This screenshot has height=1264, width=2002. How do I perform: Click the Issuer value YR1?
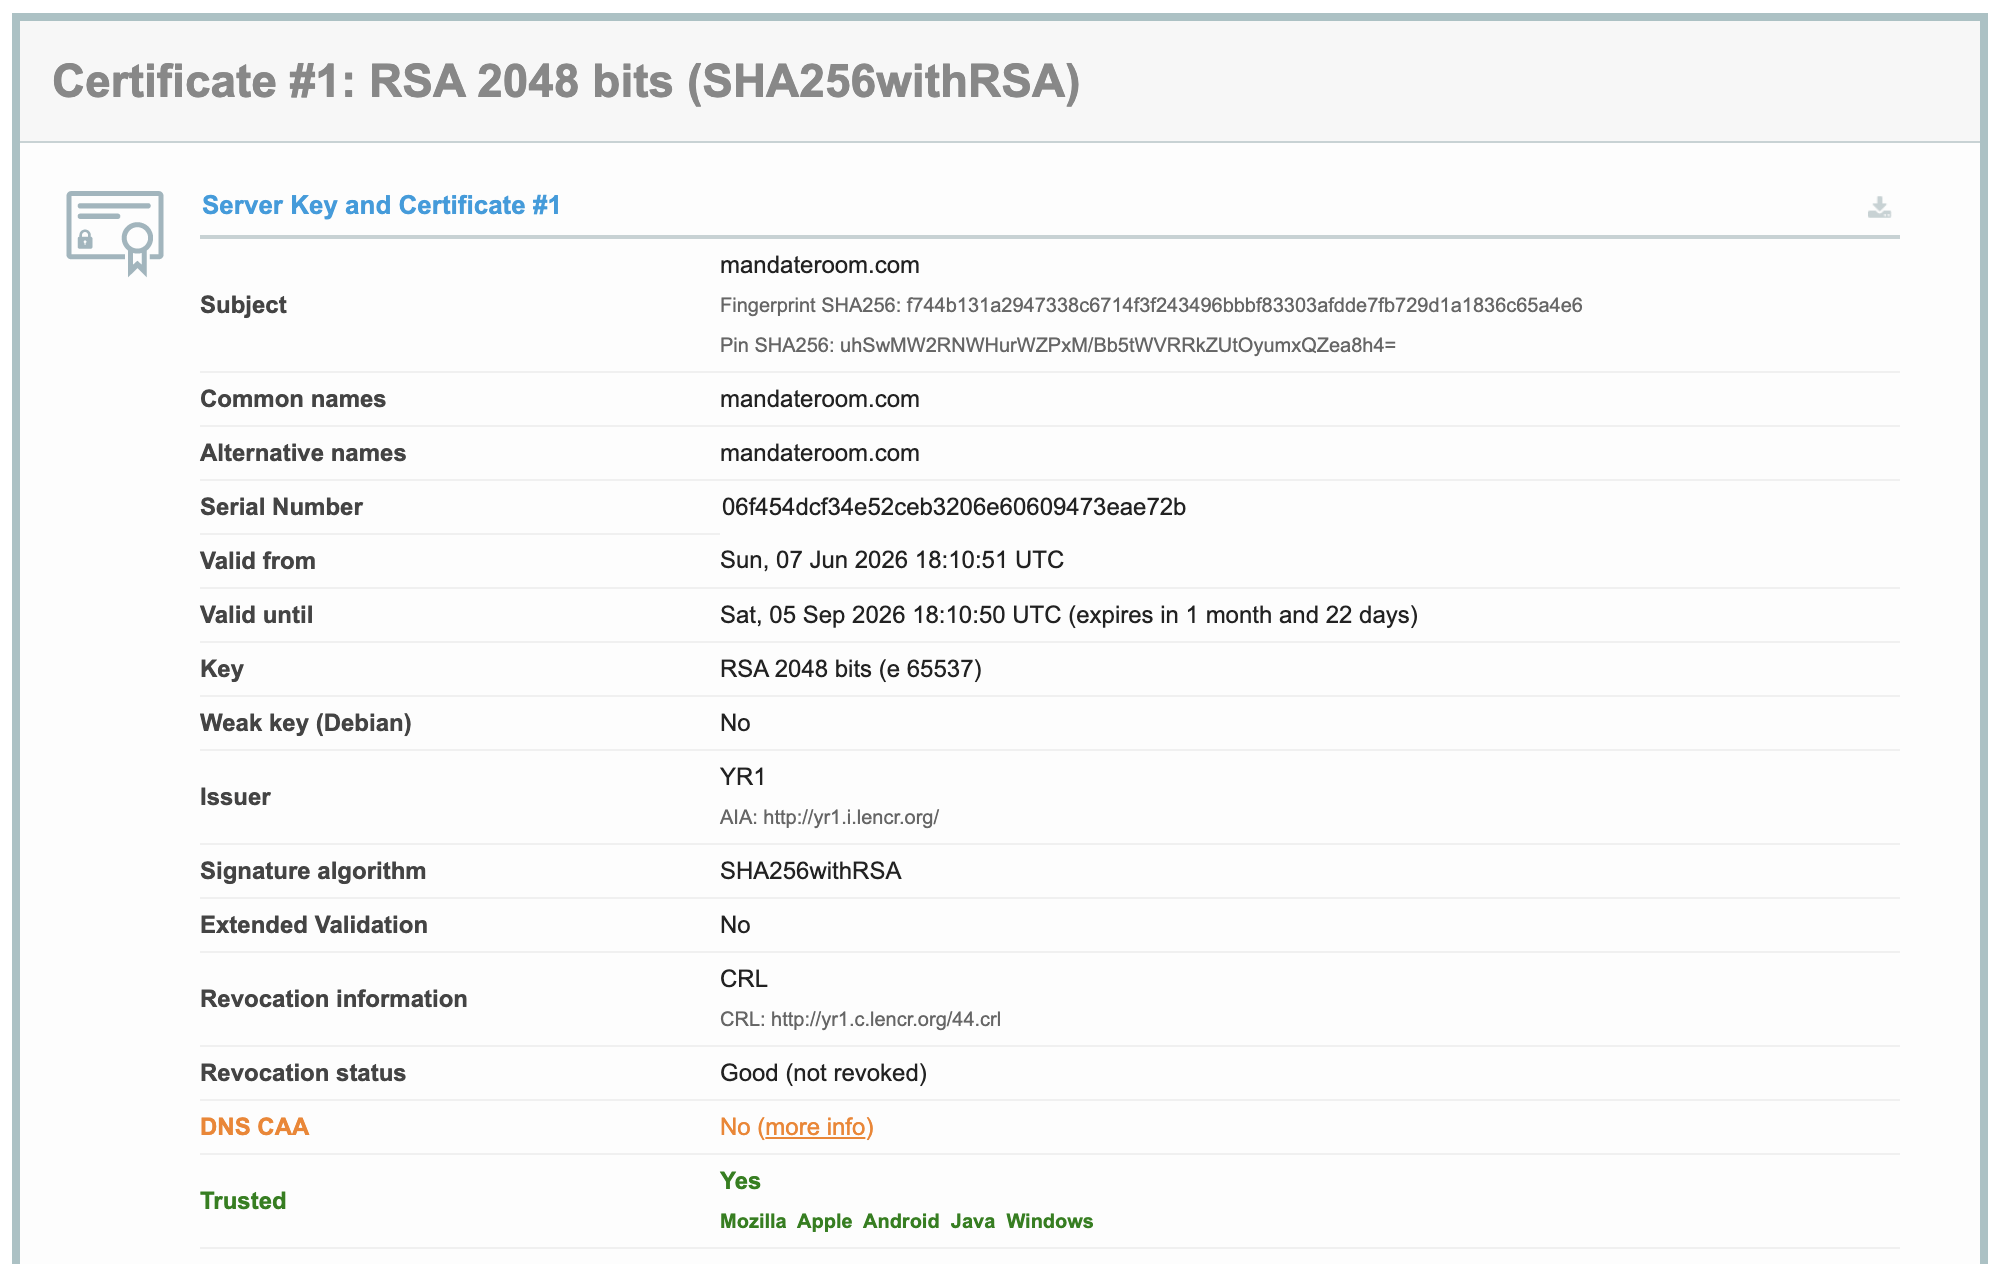coord(743,777)
